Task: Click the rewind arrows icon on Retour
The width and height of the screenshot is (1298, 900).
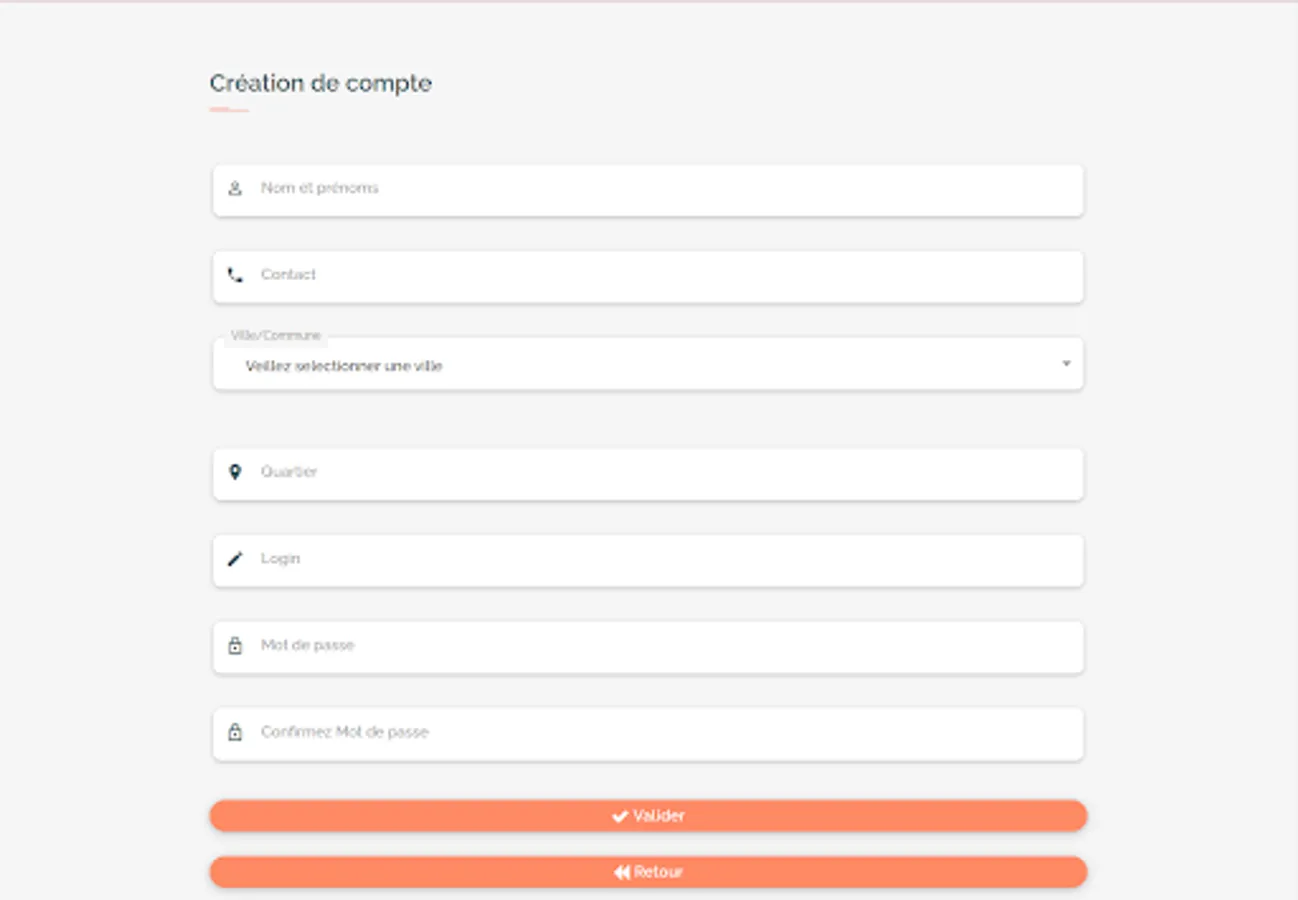Action: (622, 872)
